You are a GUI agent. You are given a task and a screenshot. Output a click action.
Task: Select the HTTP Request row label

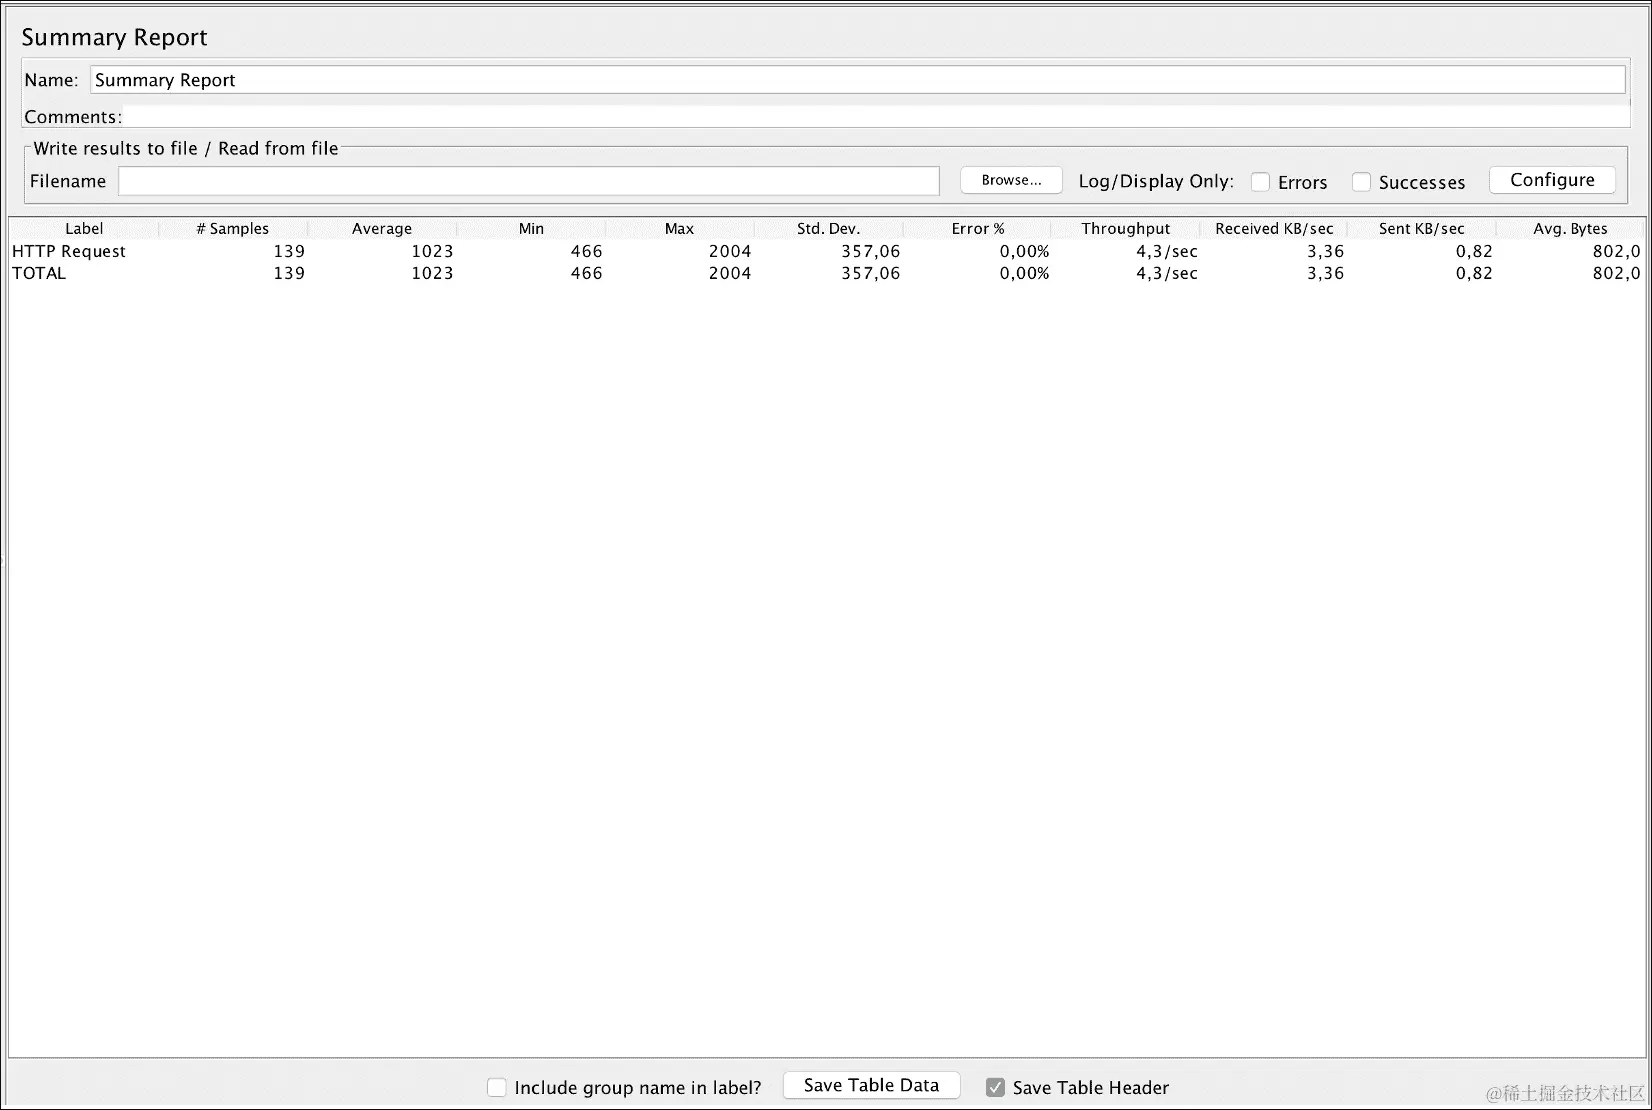click(69, 252)
